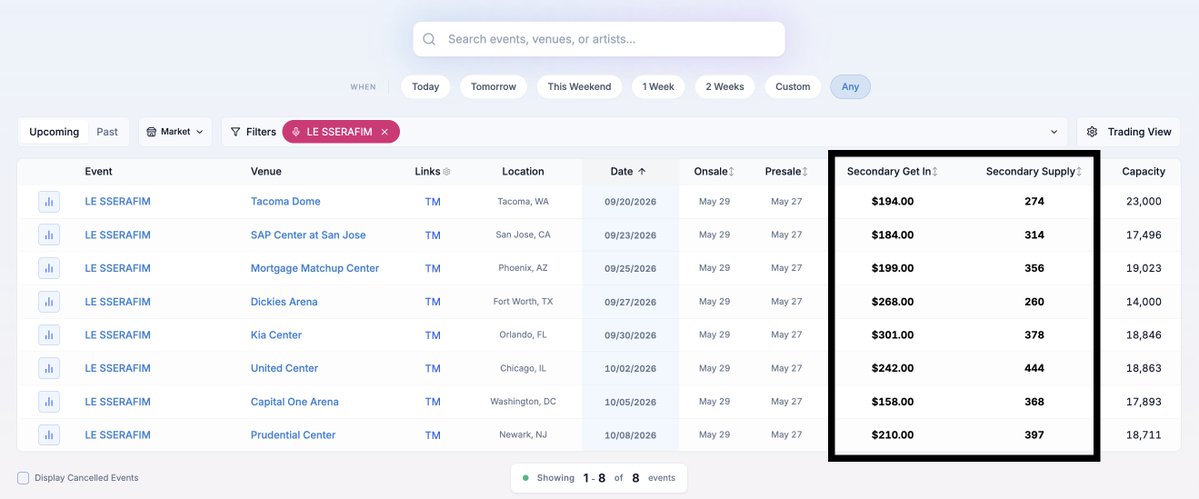Open chart icon for United Center row
1199x499 pixels.
(x=49, y=368)
